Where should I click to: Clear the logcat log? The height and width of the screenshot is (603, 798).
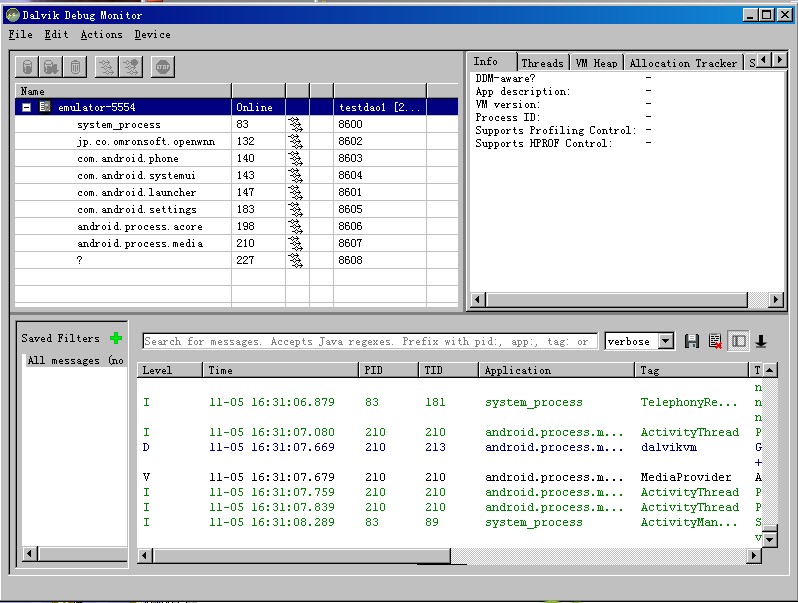tap(715, 341)
